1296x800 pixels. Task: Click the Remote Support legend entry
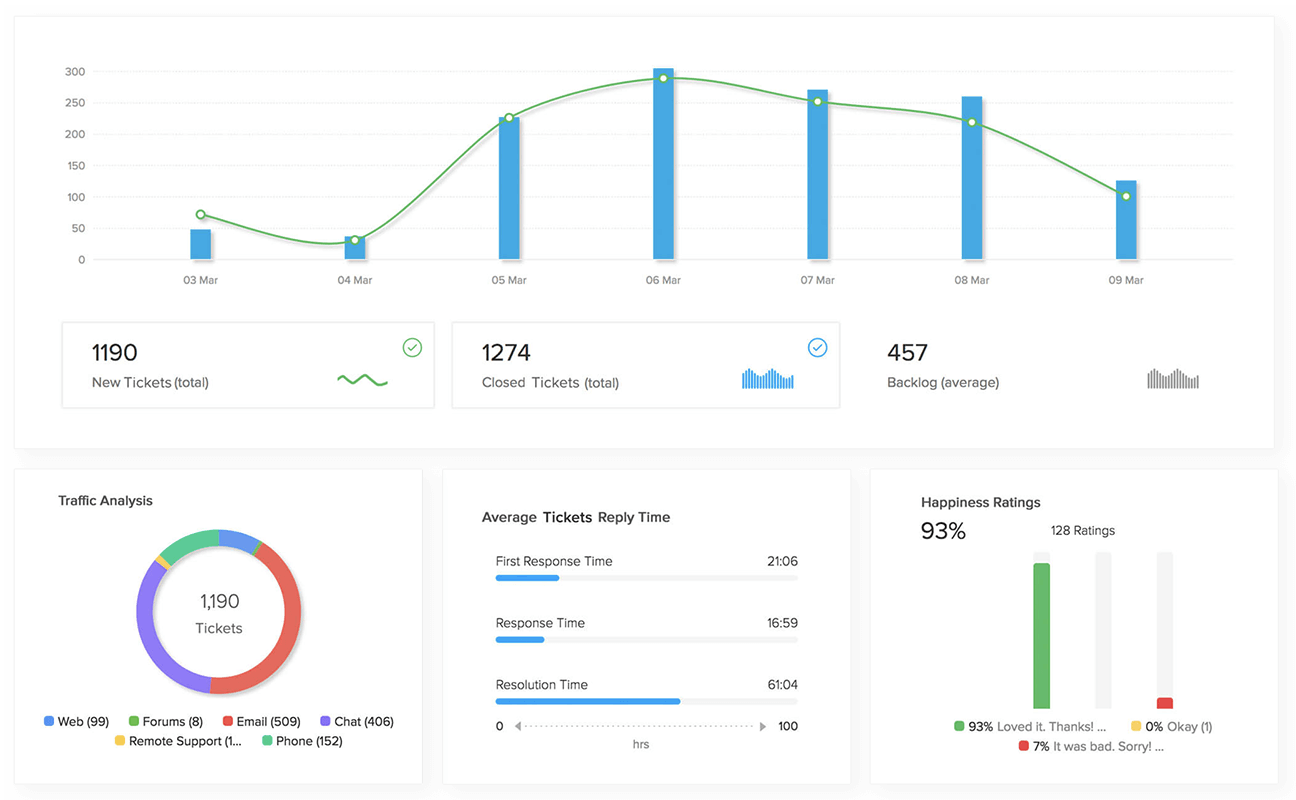click(178, 741)
